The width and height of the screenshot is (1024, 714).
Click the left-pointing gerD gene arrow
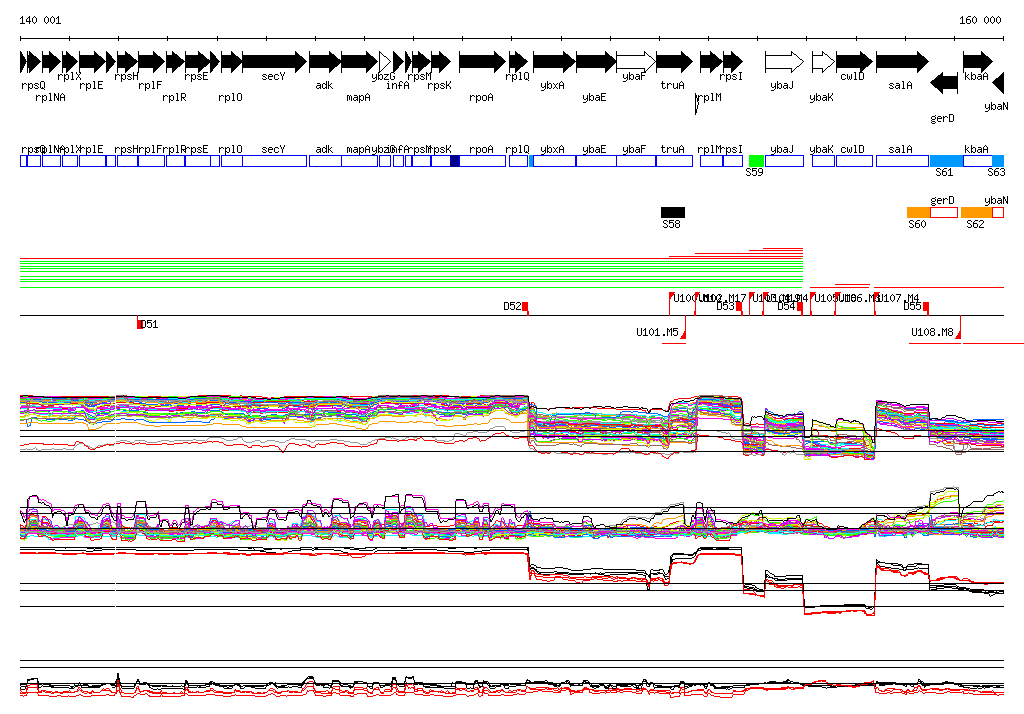pyautogui.click(x=944, y=83)
